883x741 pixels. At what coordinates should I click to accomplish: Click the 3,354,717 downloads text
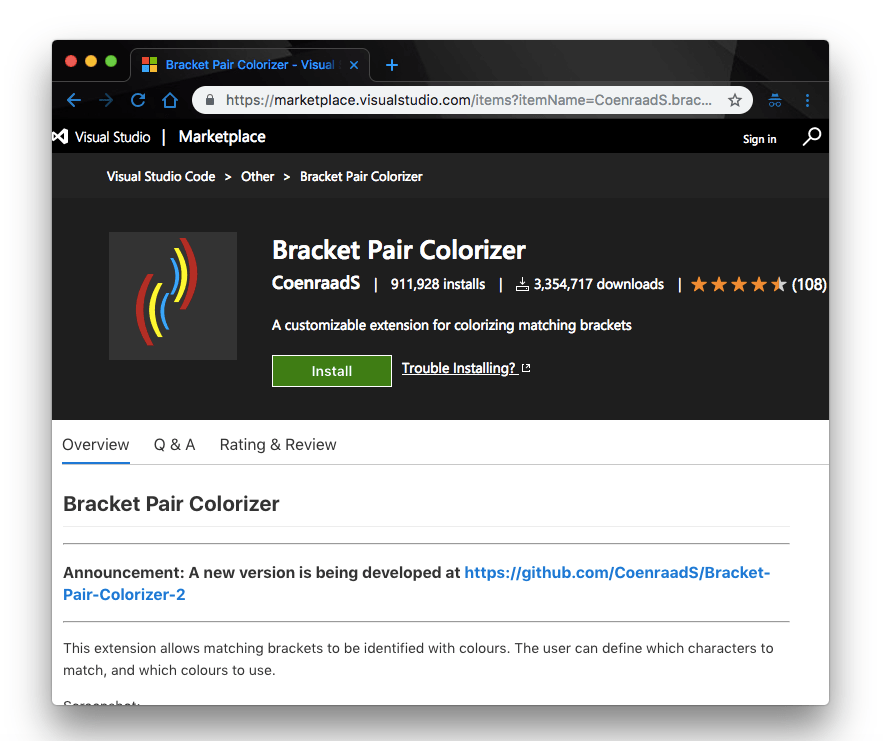coord(599,284)
